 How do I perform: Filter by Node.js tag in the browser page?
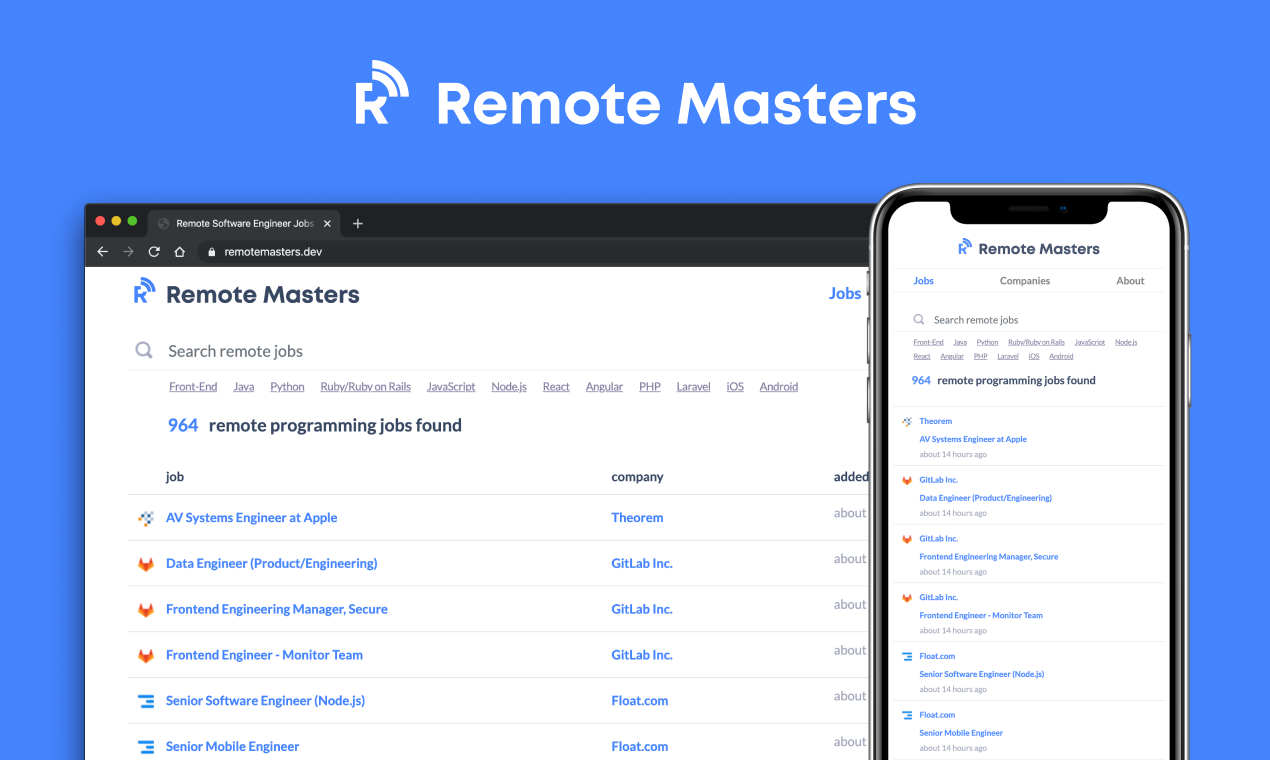point(509,387)
